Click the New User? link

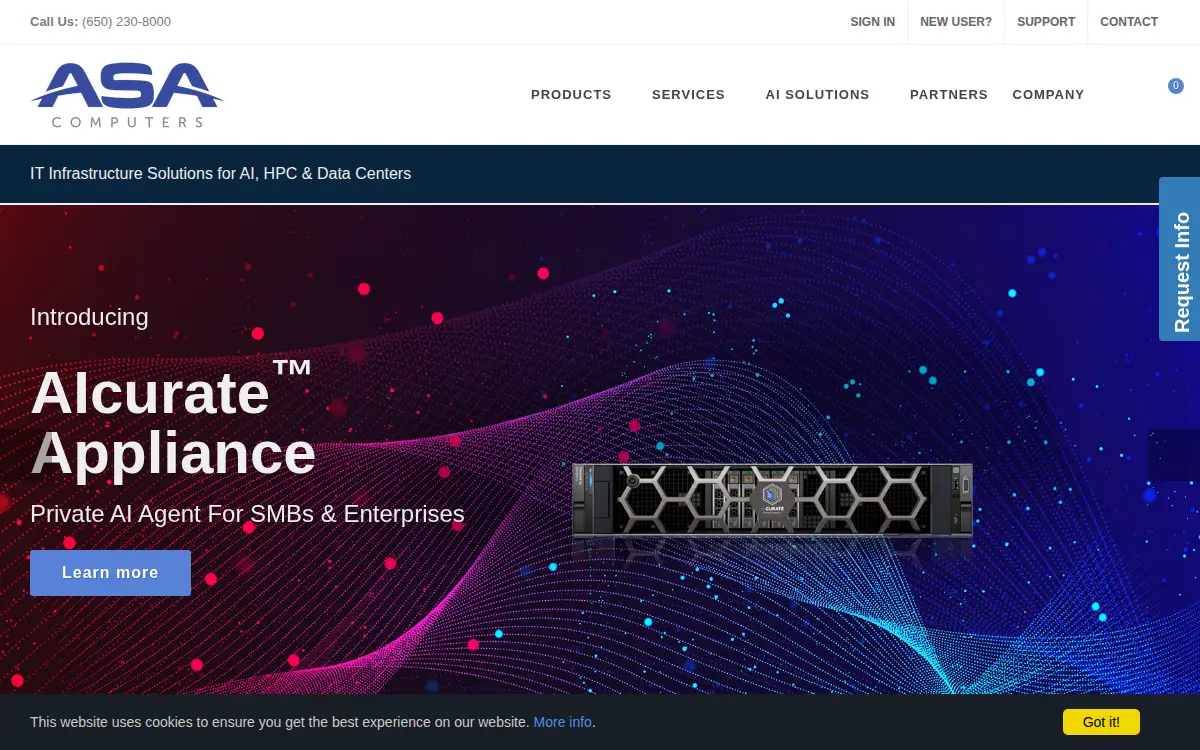tap(956, 22)
